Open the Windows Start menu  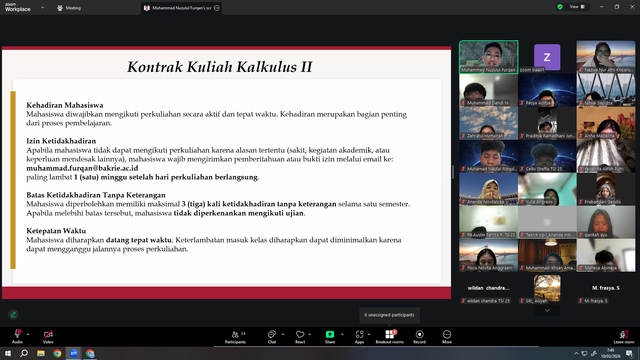[x=8, y=353]
